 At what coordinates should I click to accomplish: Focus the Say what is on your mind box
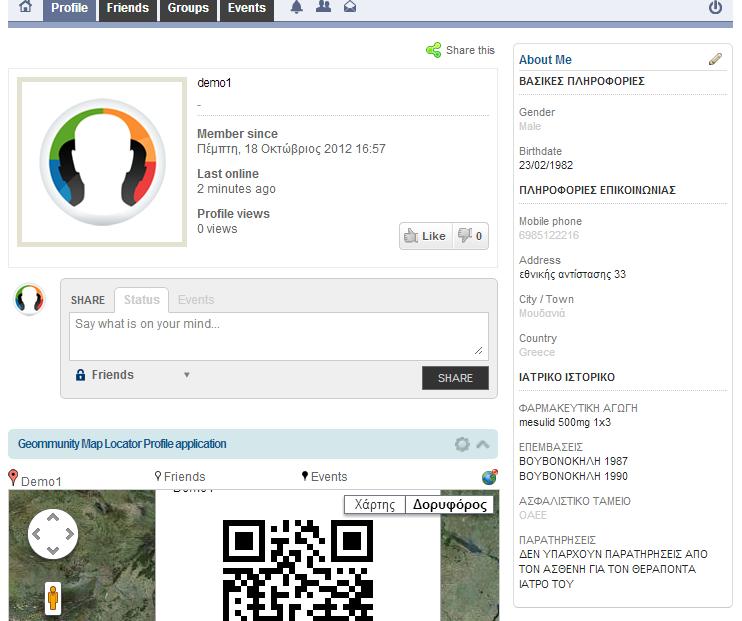(279, 336)
